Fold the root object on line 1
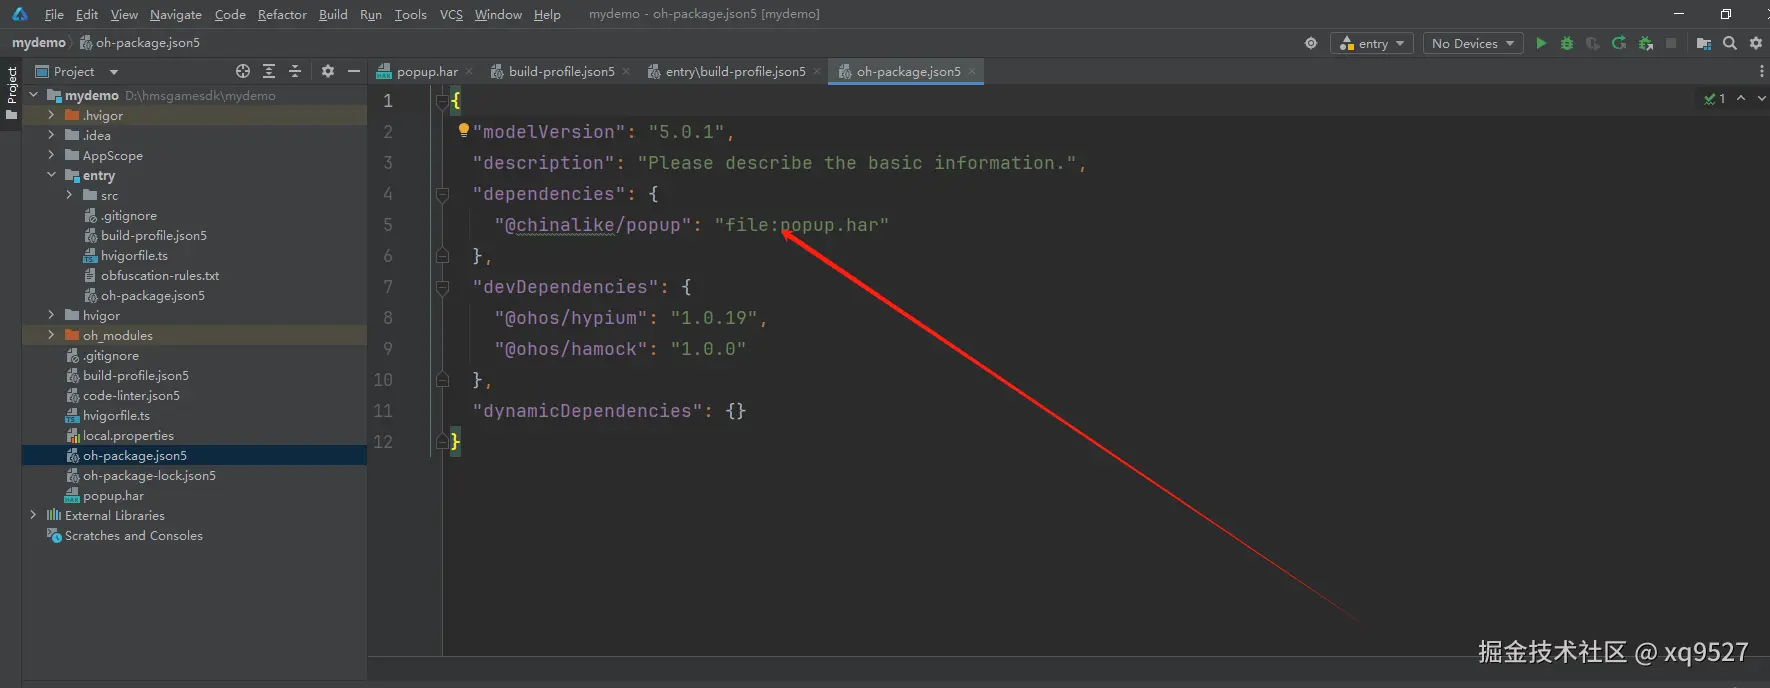Screen dimensions: 1770x688 442,101
